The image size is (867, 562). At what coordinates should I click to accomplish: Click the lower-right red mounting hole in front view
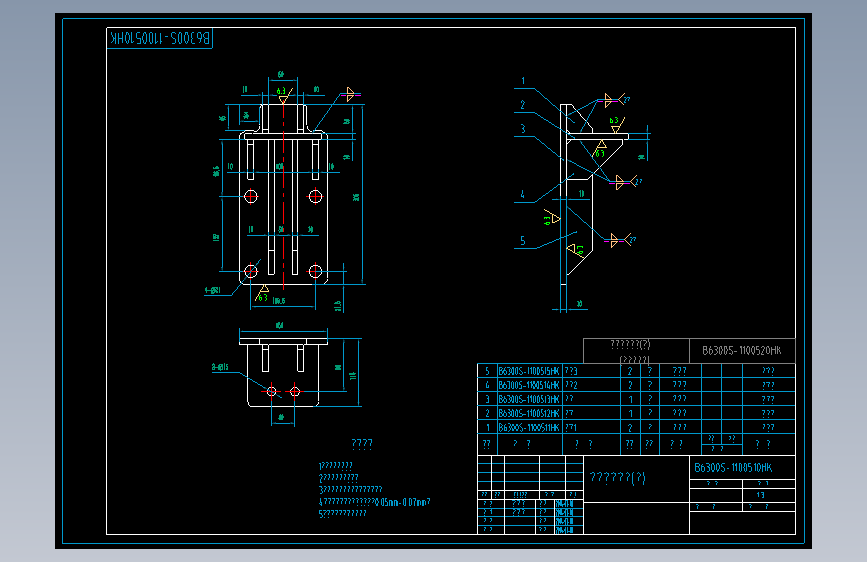(x=315, y=271)
